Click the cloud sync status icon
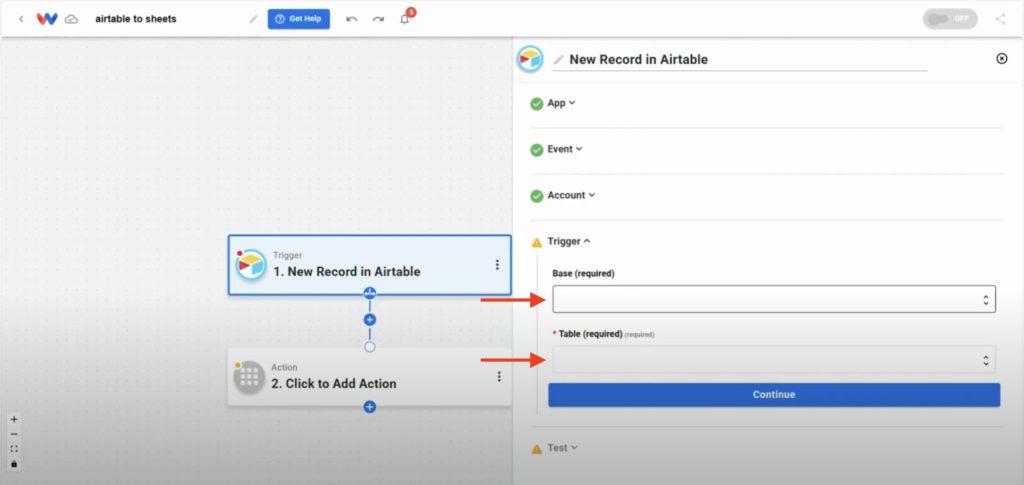Image resolution: width=1024 pixels, height=485 pixels. tap(71, 20)
